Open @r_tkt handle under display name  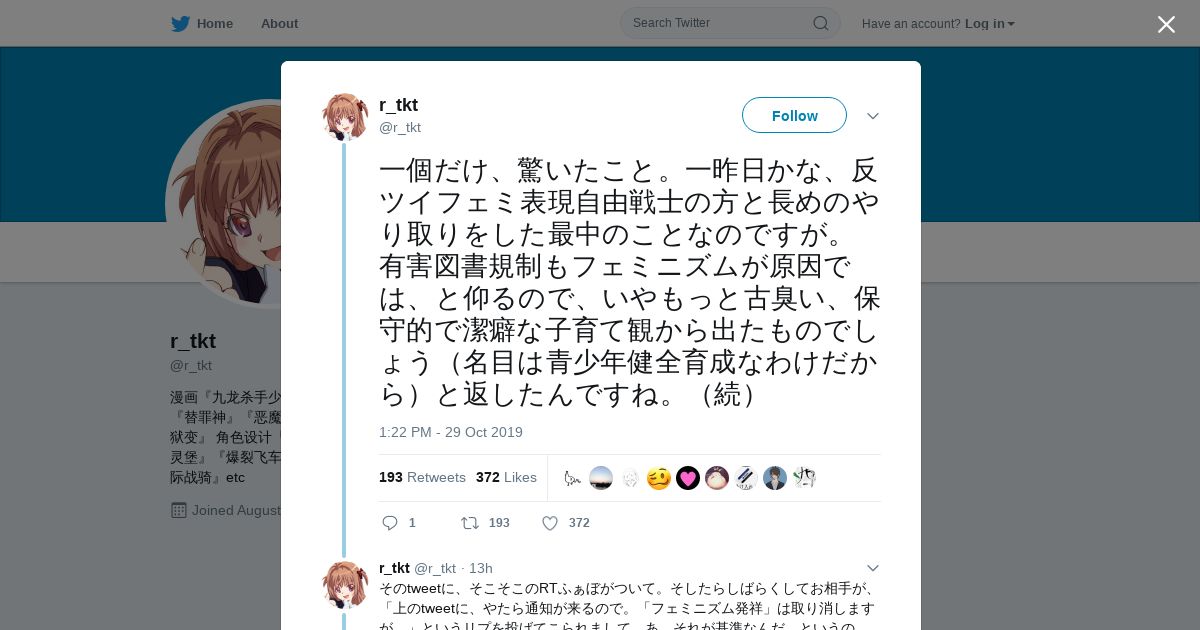(x=400, y=127)
